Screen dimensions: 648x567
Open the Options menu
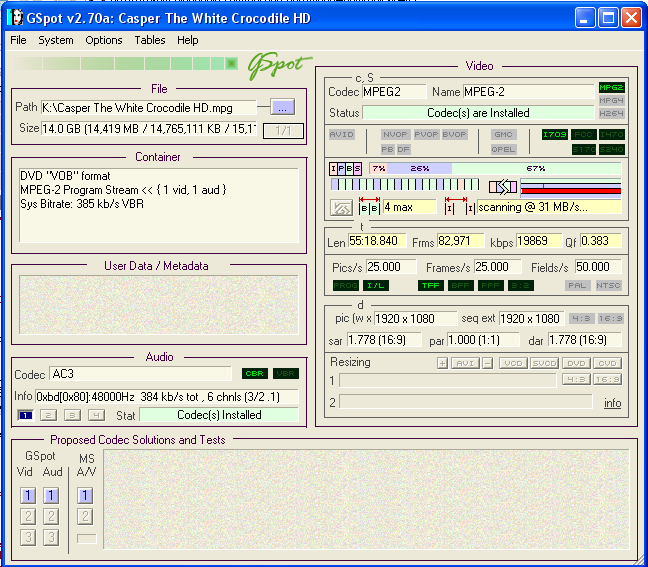(x=104, y=40)
